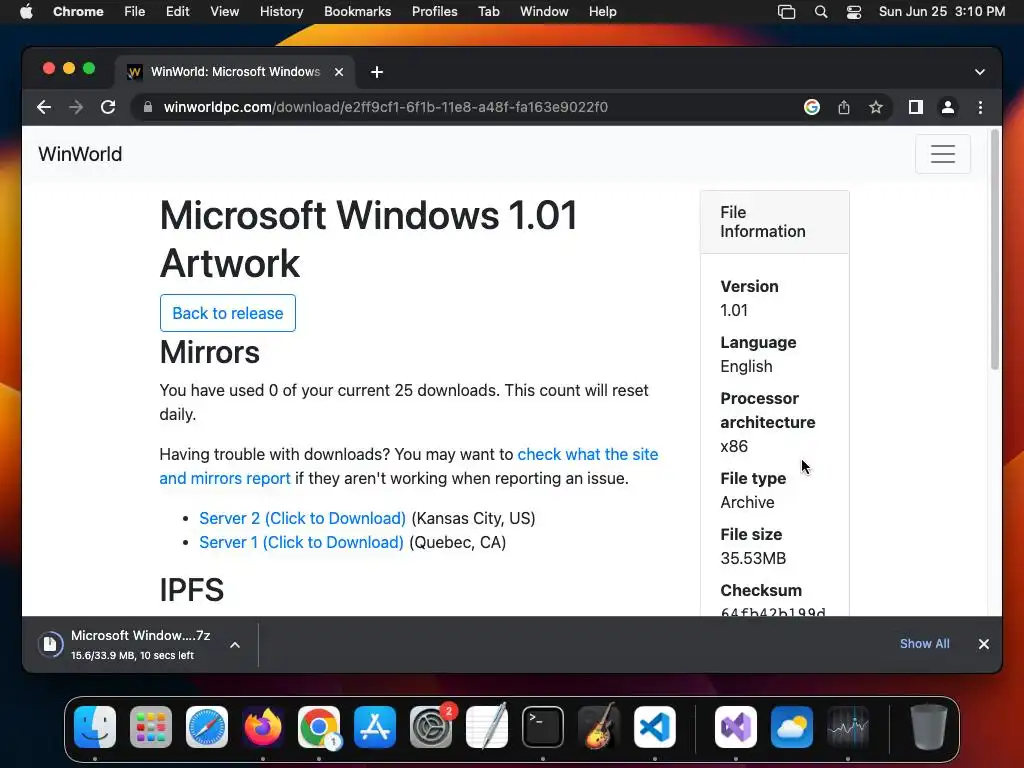Open the Help menu

[x=602, y=12]
